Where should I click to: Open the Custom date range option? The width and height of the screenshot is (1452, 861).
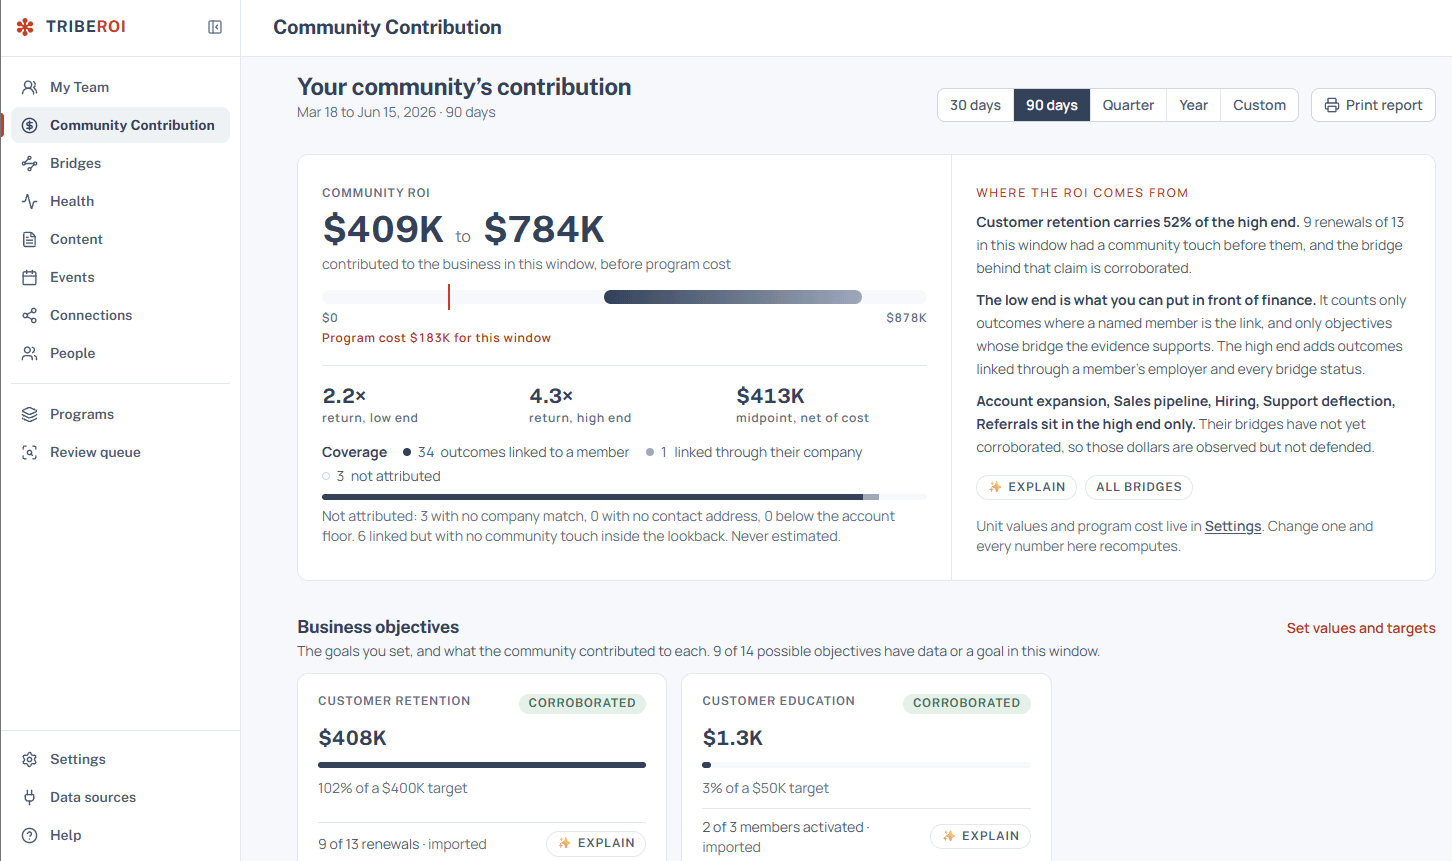[x=1259, y=105]
